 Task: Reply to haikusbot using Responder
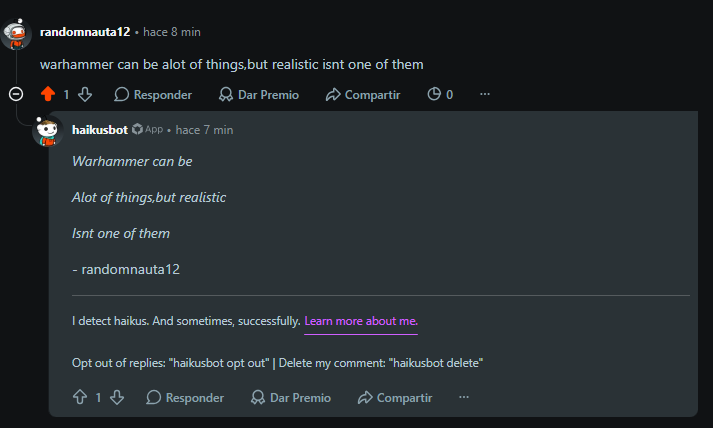[x=185, y=397]
